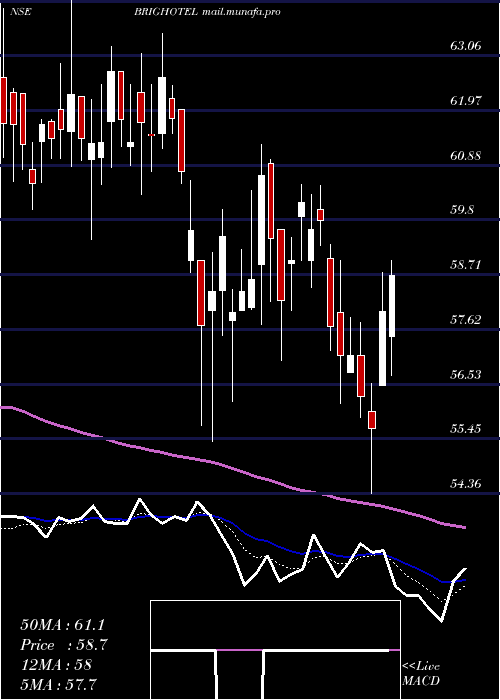
Task: Click the 5MA : 57.7 readout
Action: 59,684
